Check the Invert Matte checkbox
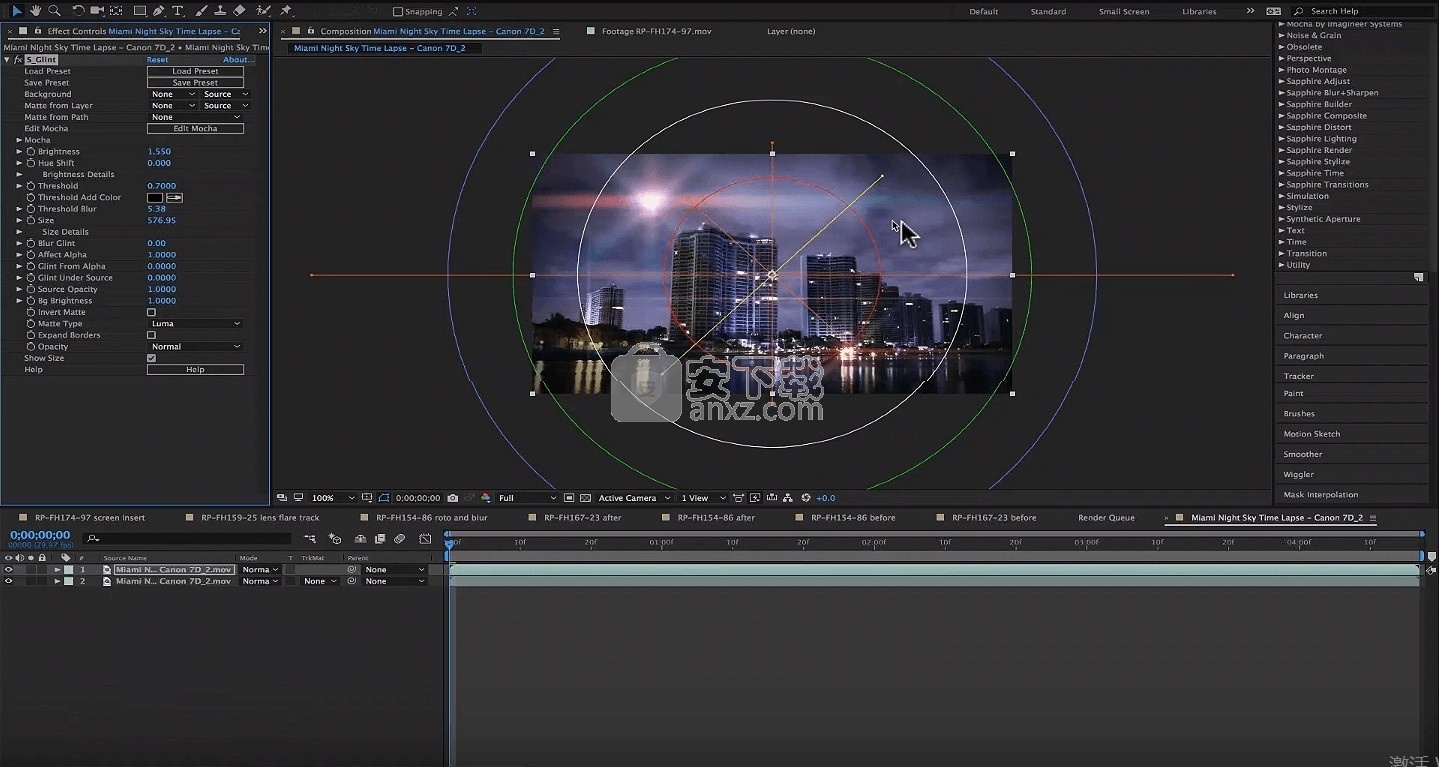 151,312
